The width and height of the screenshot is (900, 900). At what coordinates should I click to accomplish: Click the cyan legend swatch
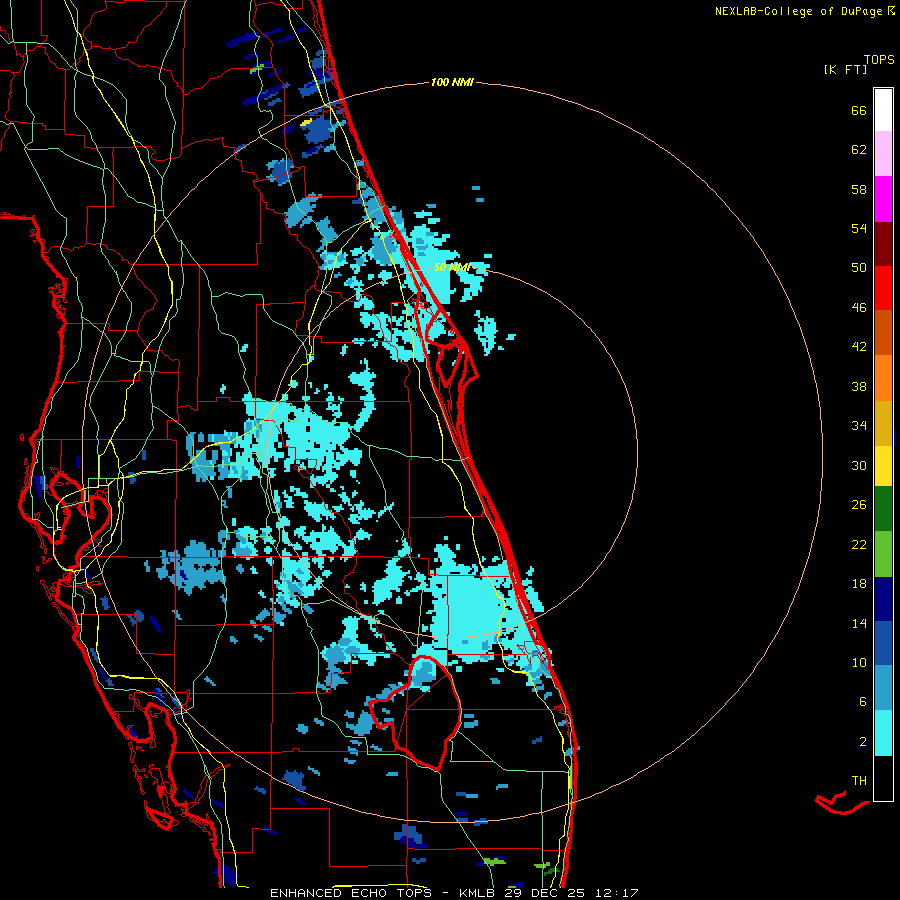click(x=883, y=733)
